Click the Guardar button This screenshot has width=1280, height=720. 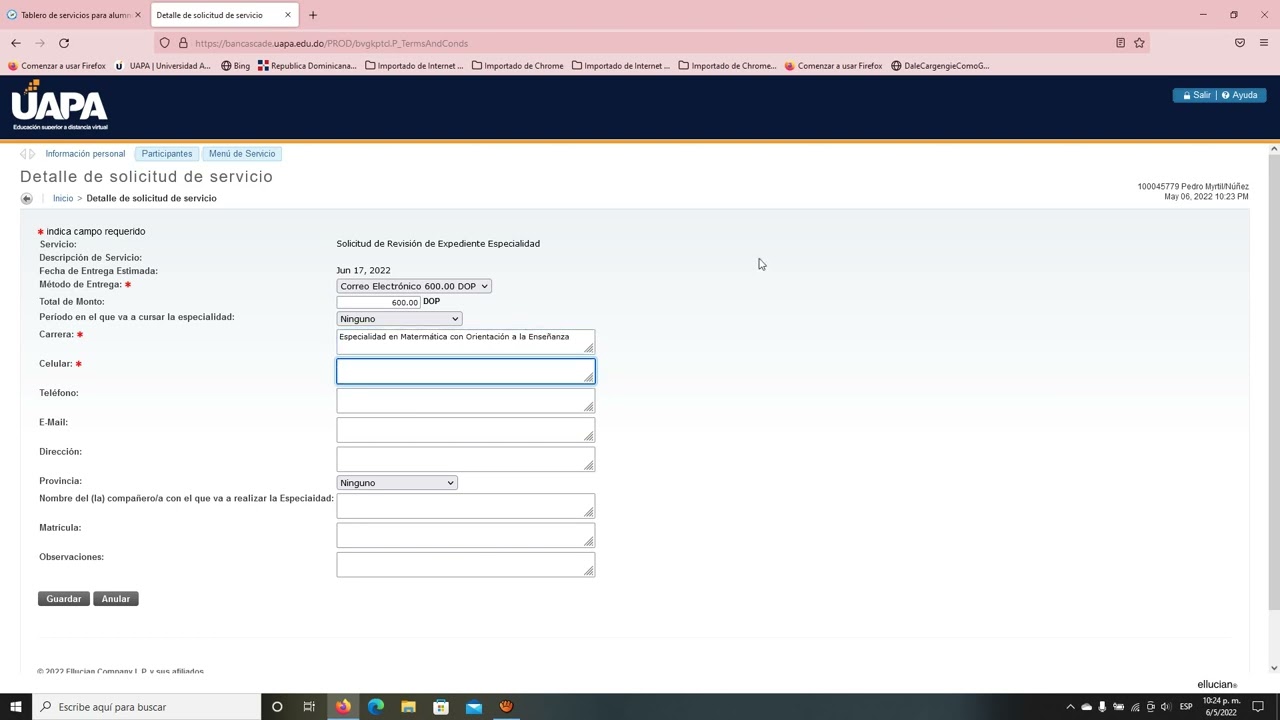64,599
